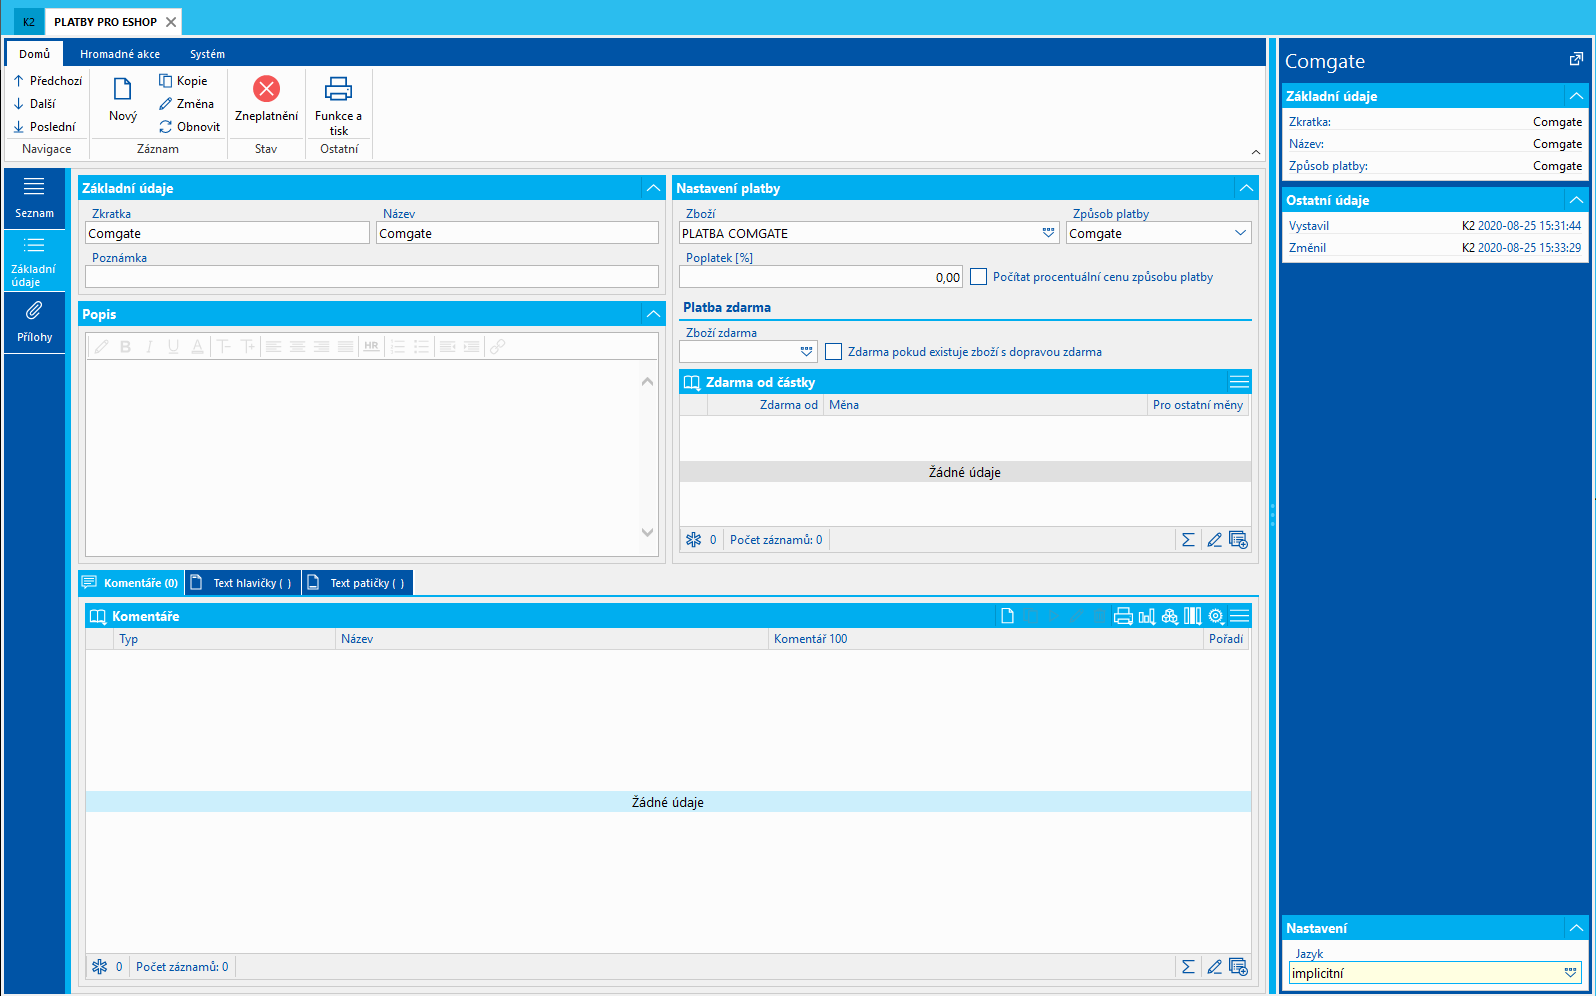
Task: Select the Text hlavičky tab
Action: tap(244, 583)
